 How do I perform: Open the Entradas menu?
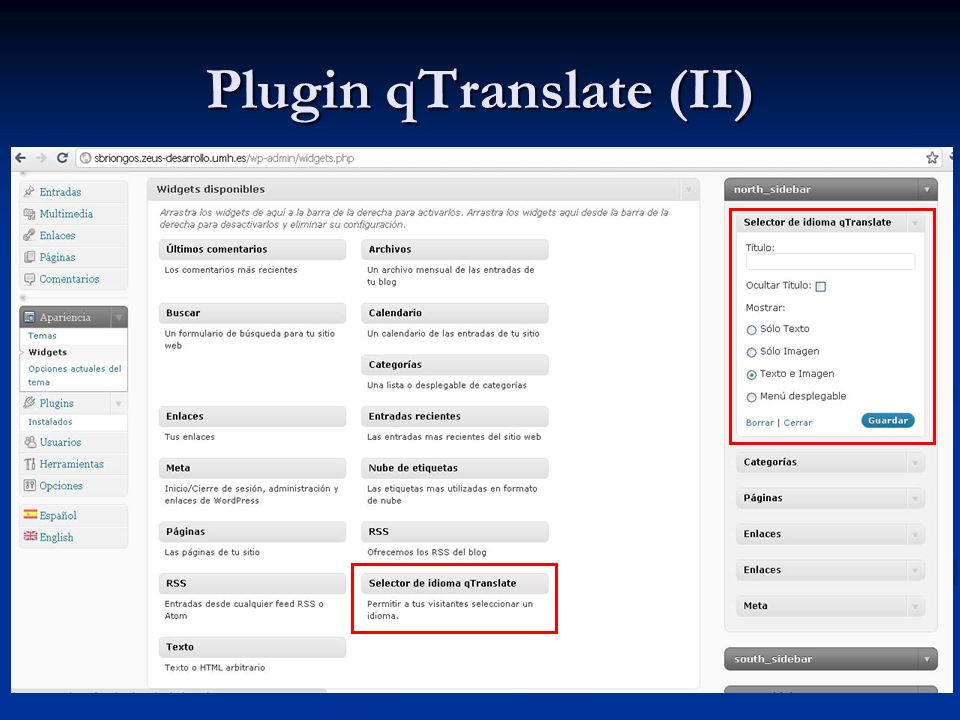(x=60, y=192)
